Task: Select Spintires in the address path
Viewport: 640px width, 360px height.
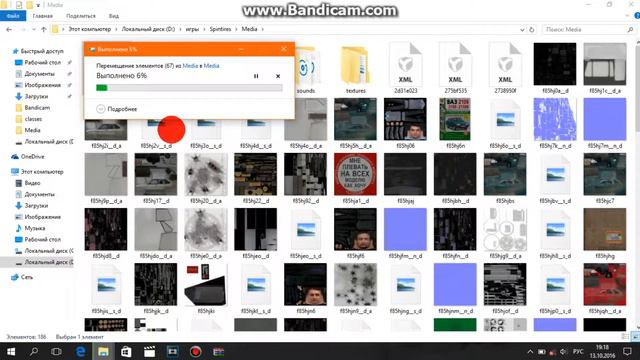Action: pyautogui.click(x=220, y=29)
